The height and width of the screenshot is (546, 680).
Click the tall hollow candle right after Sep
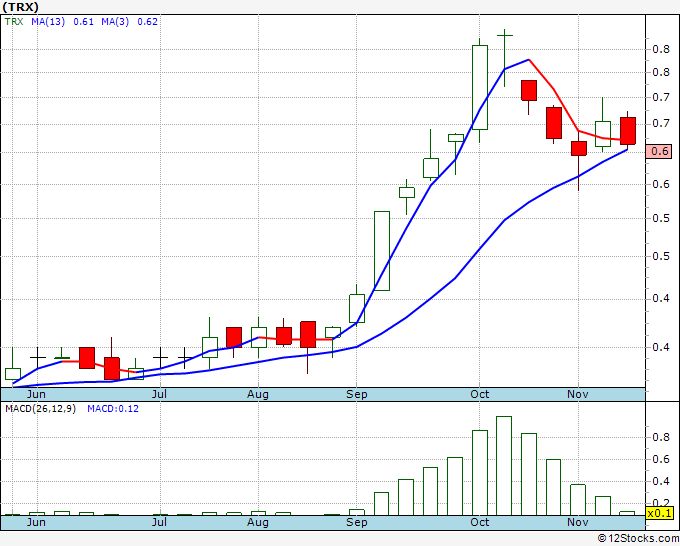pos(382,251)
